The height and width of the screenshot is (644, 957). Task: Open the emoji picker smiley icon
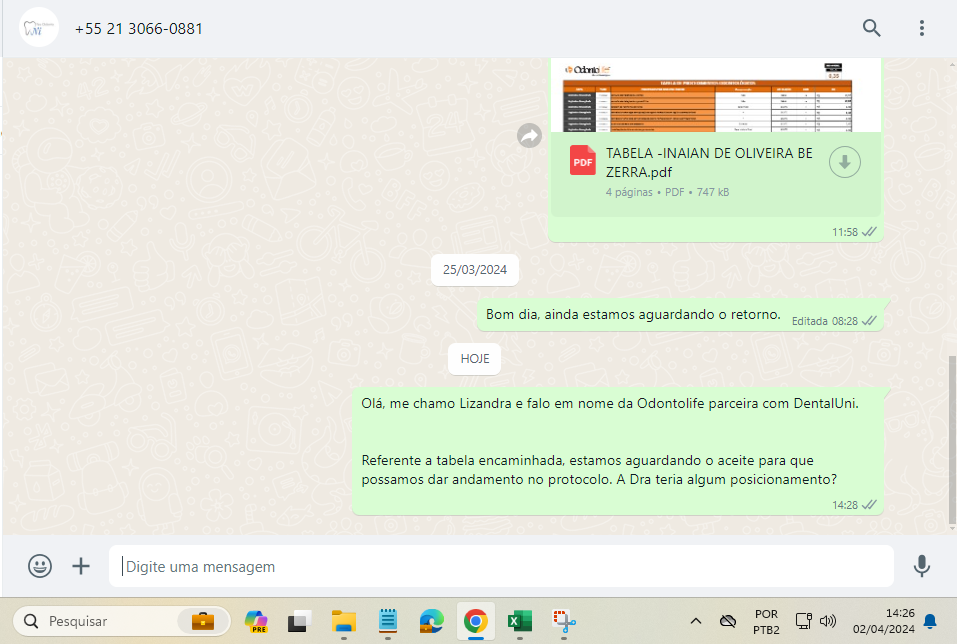coord(40,566)
